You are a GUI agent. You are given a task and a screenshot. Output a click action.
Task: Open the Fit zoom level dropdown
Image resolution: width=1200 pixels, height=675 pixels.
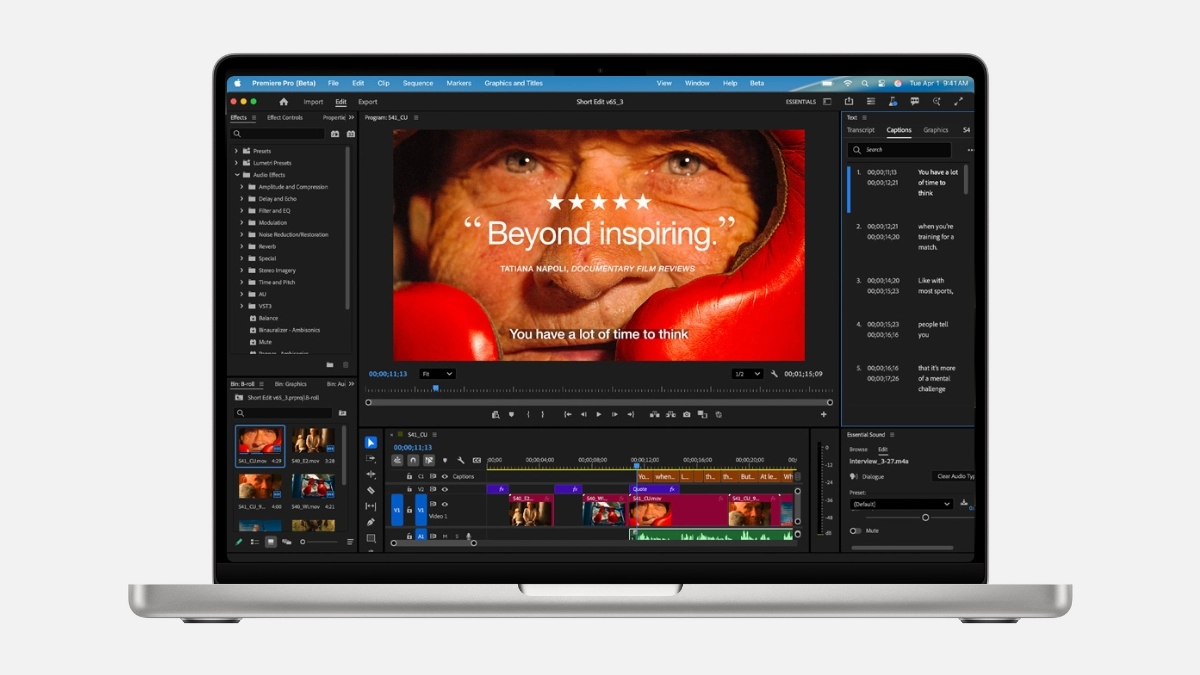tap(437, 374)
